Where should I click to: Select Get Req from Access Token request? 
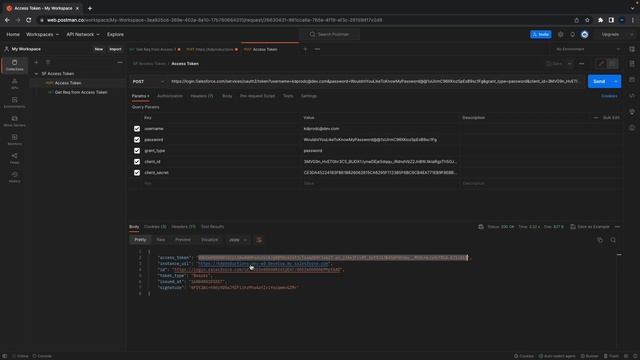(81, 93)
